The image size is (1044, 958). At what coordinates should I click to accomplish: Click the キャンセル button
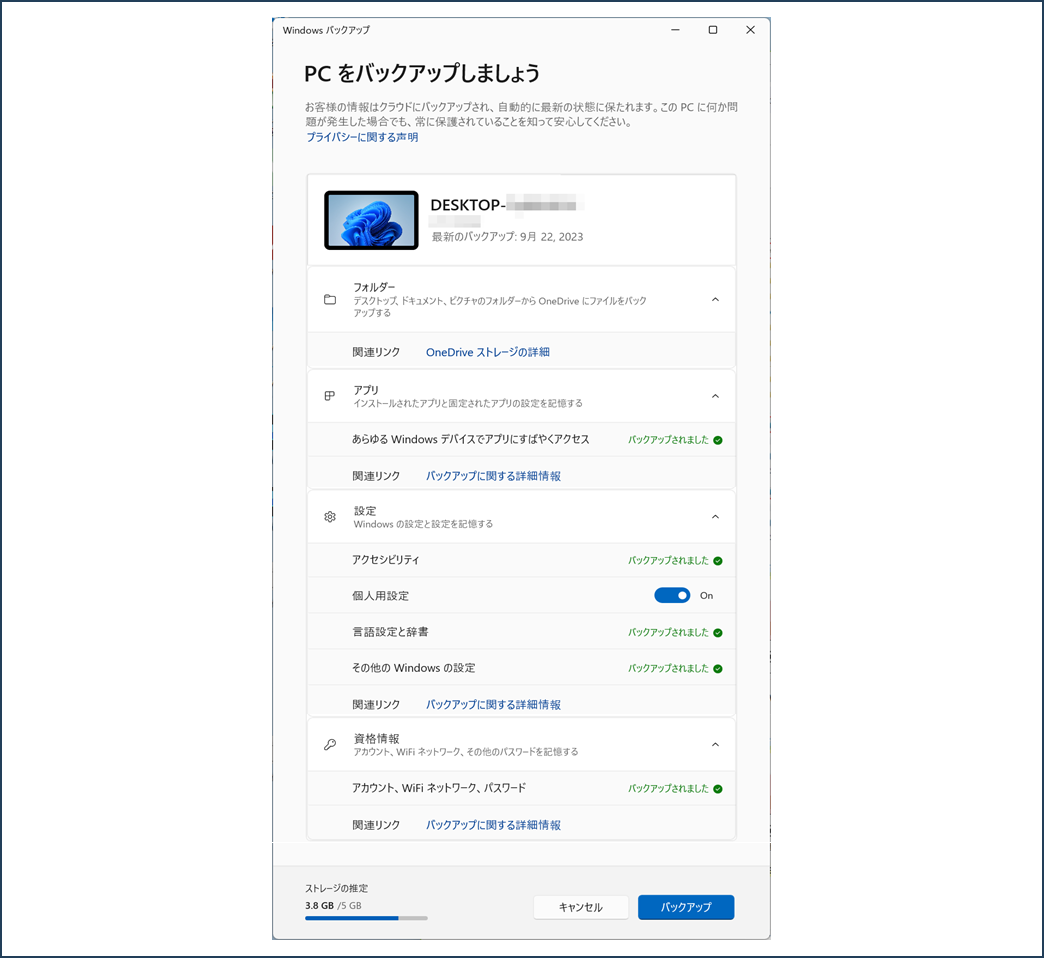point(581,907)
